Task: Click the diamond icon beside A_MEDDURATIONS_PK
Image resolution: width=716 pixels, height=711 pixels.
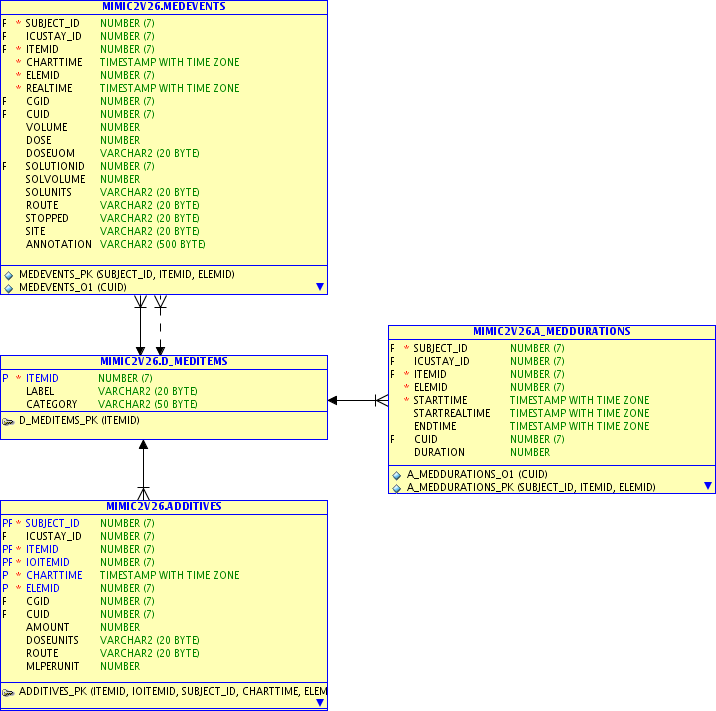Action: pyautogui.click(x=397, y=488)
